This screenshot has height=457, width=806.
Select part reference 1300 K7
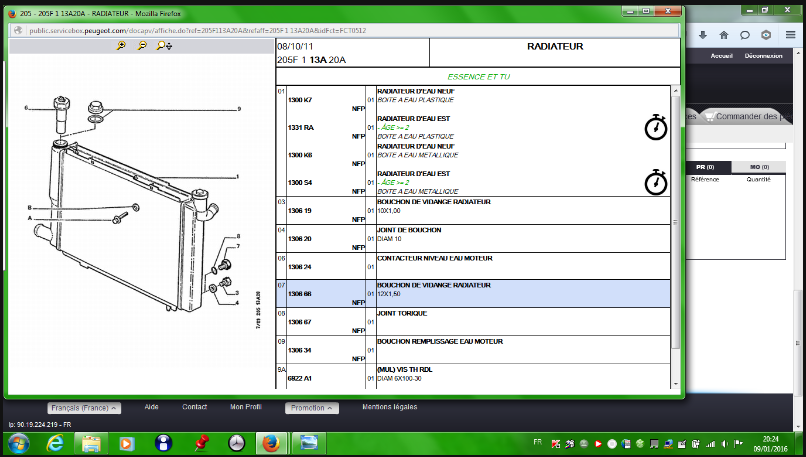click(300, 100)
